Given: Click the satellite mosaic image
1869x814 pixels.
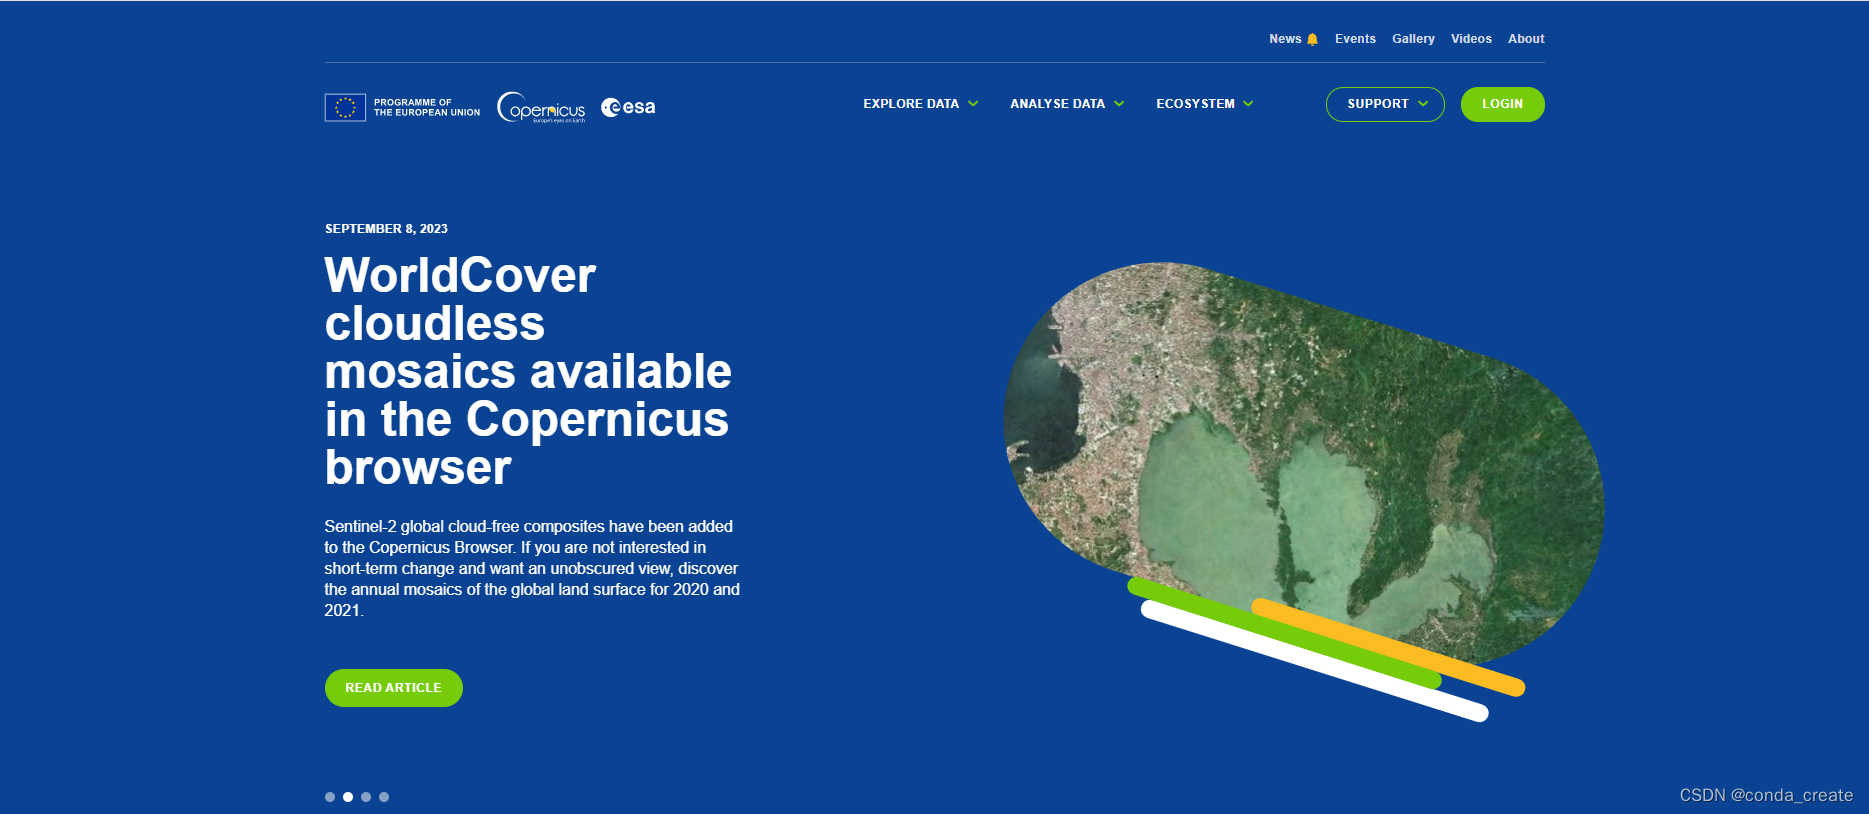Looking at the screenshot, I should point(1303,465).
